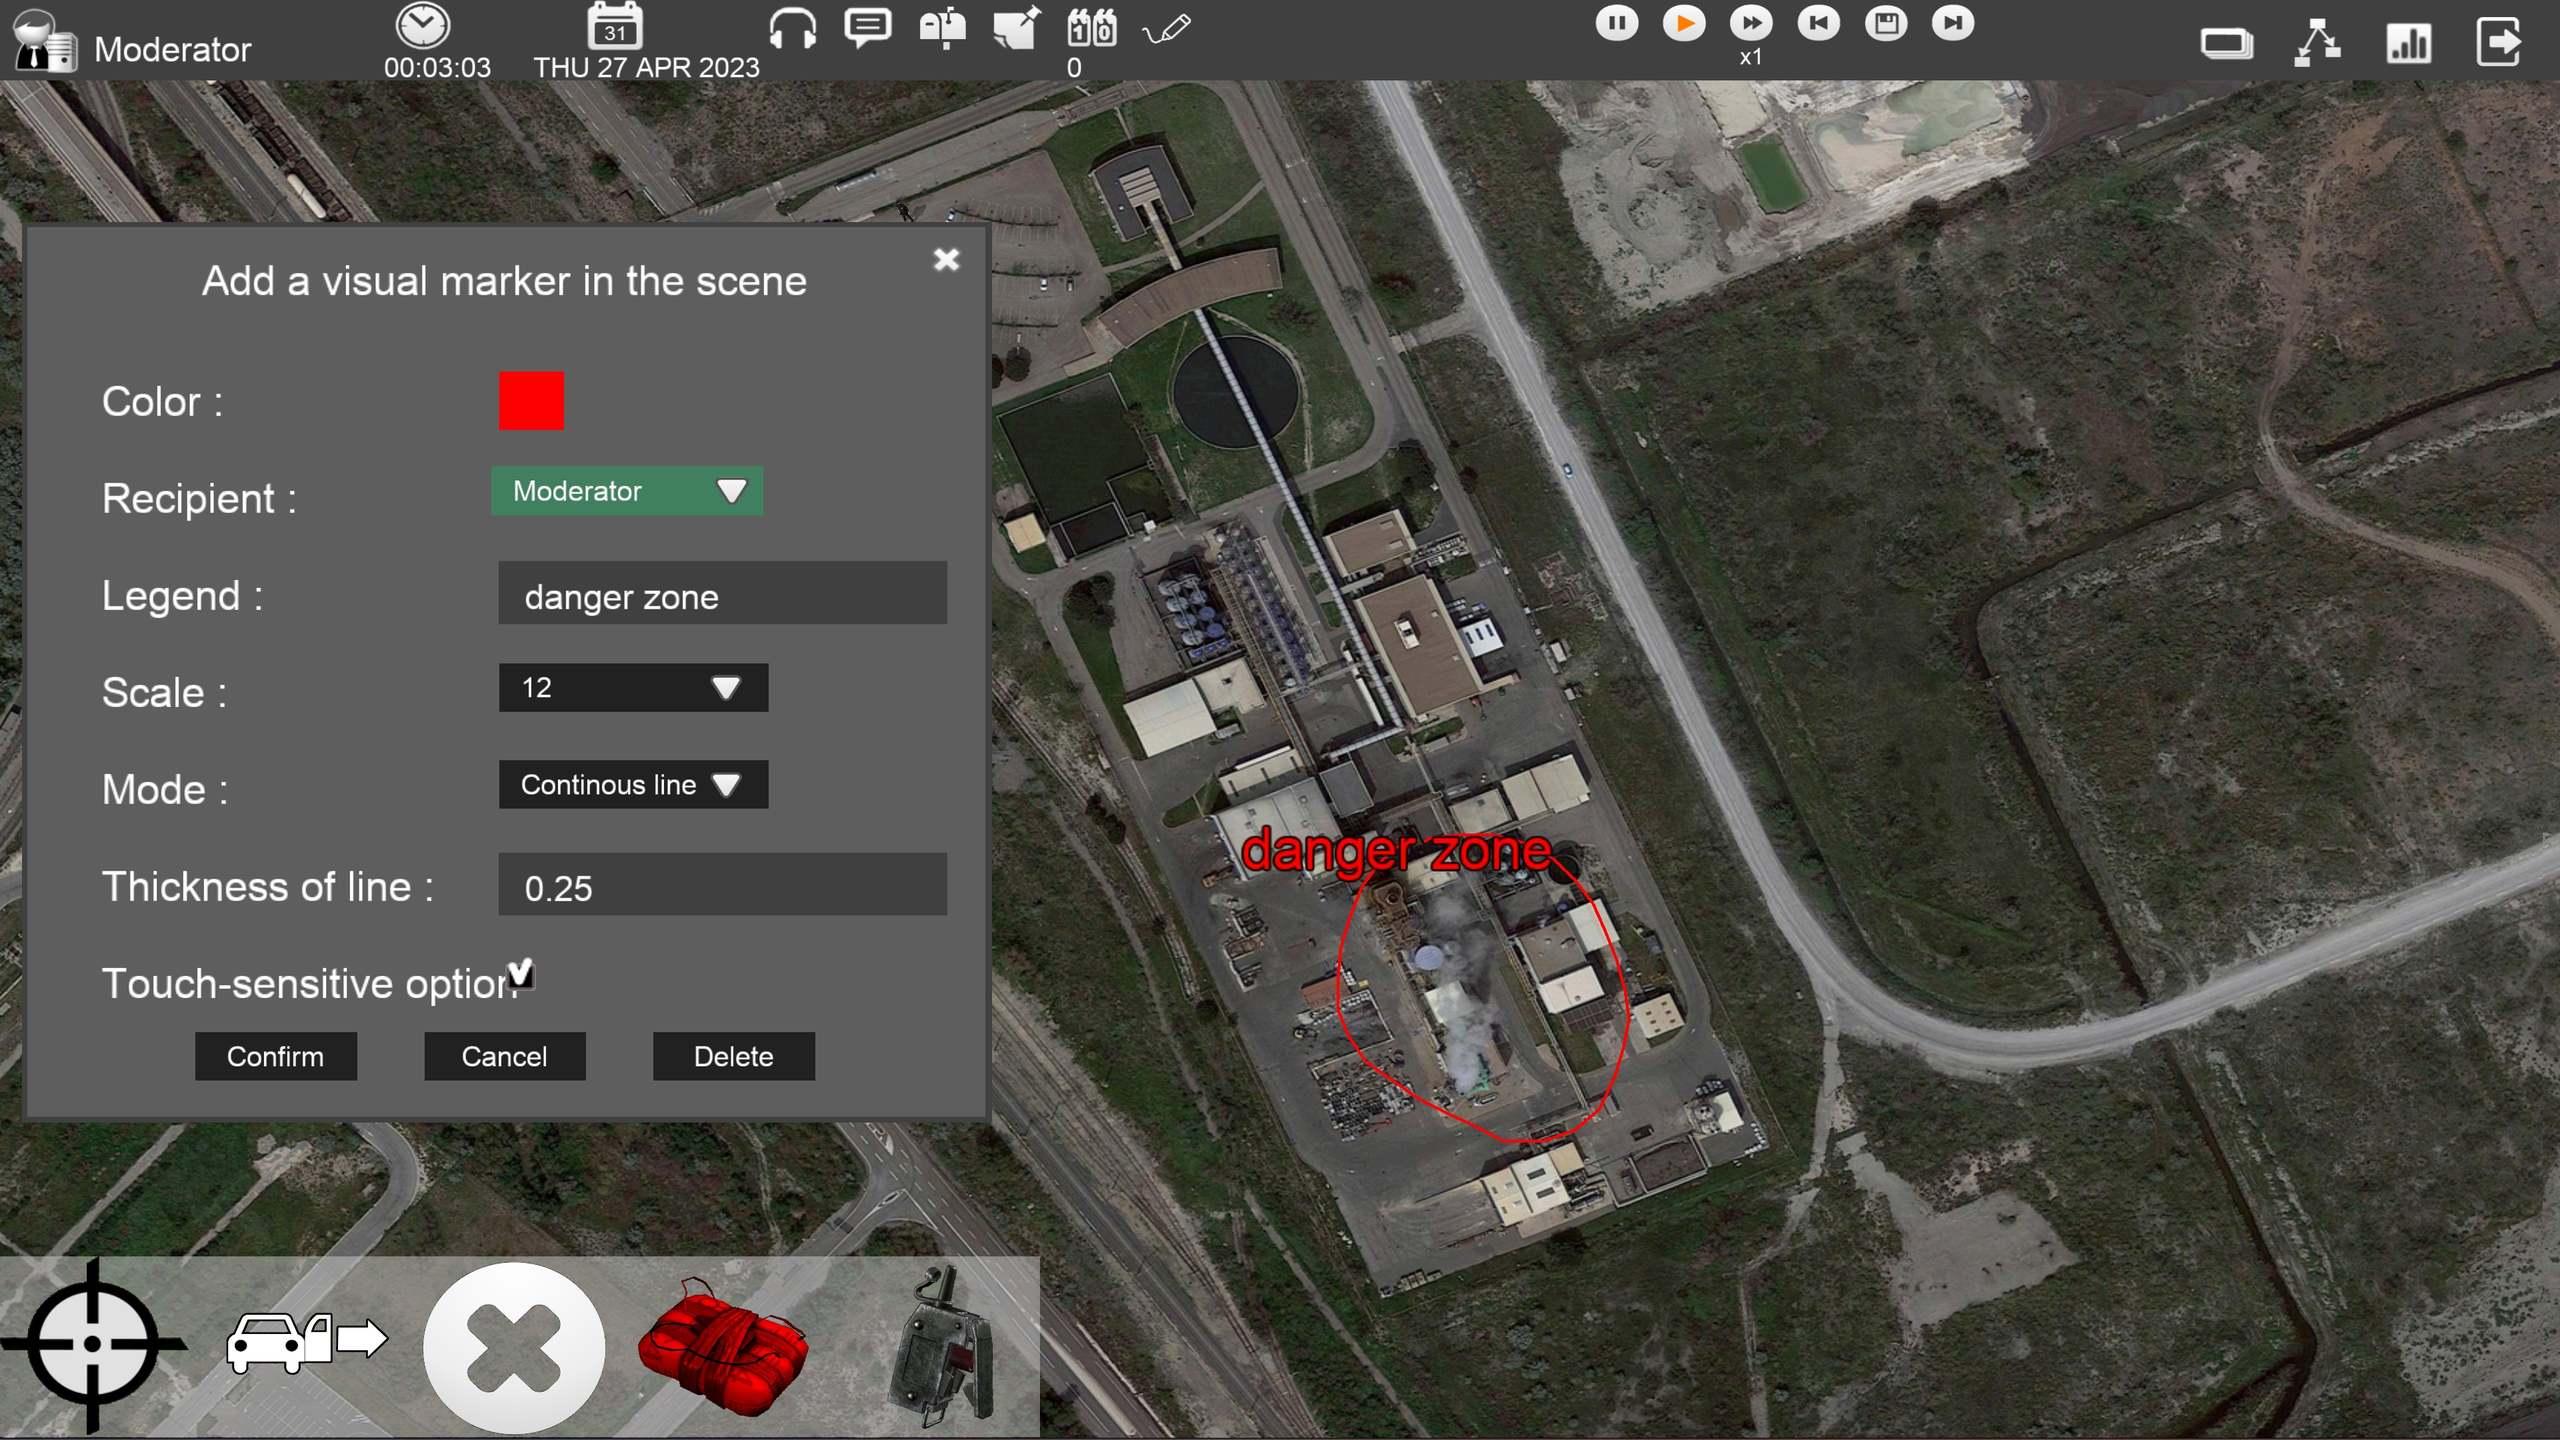Click the Moderator role name
2560x1440 pixels.
[x=172, y=49]
